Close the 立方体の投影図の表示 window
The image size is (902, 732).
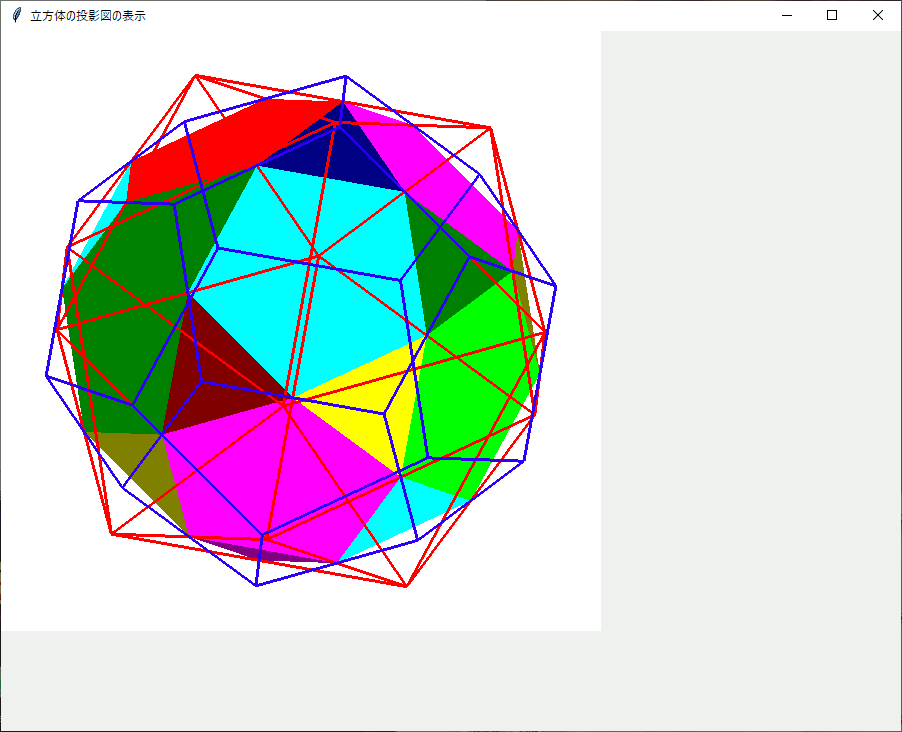click(878, 16)
